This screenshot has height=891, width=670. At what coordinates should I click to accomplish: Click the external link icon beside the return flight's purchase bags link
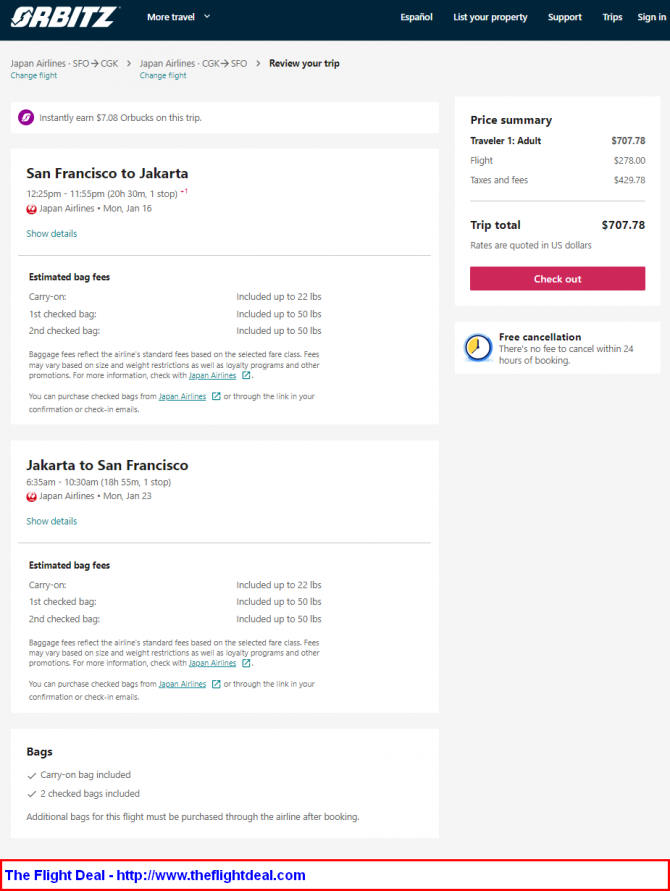pos(216,684)
